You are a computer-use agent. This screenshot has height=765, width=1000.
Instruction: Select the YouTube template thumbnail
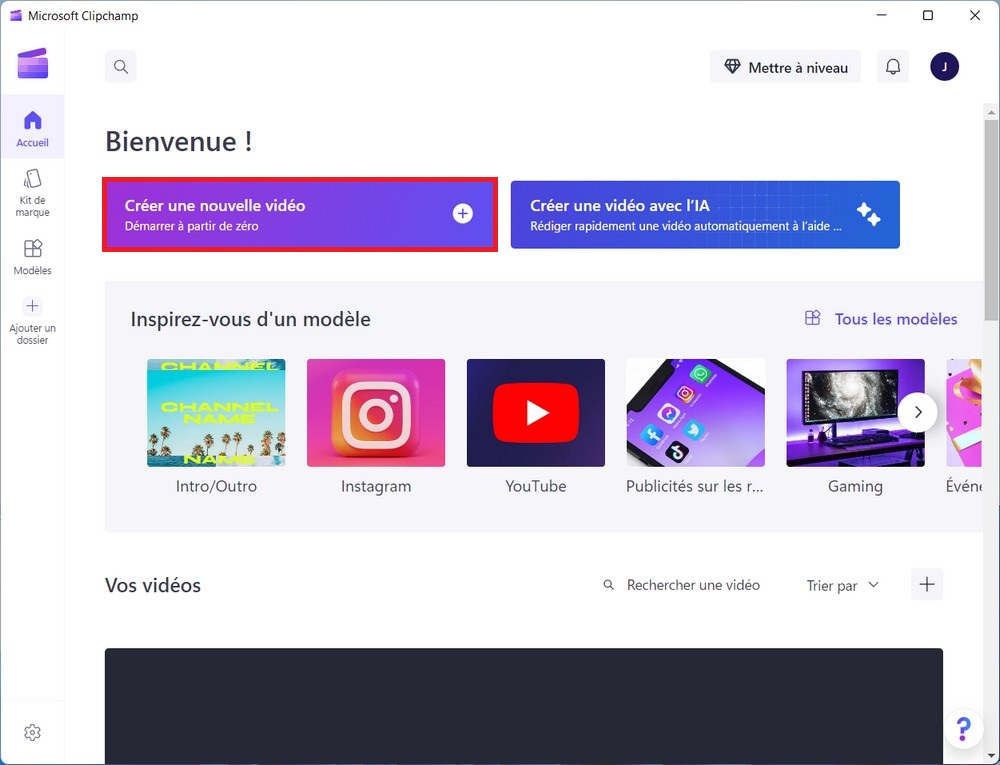[x=536, y=412]
